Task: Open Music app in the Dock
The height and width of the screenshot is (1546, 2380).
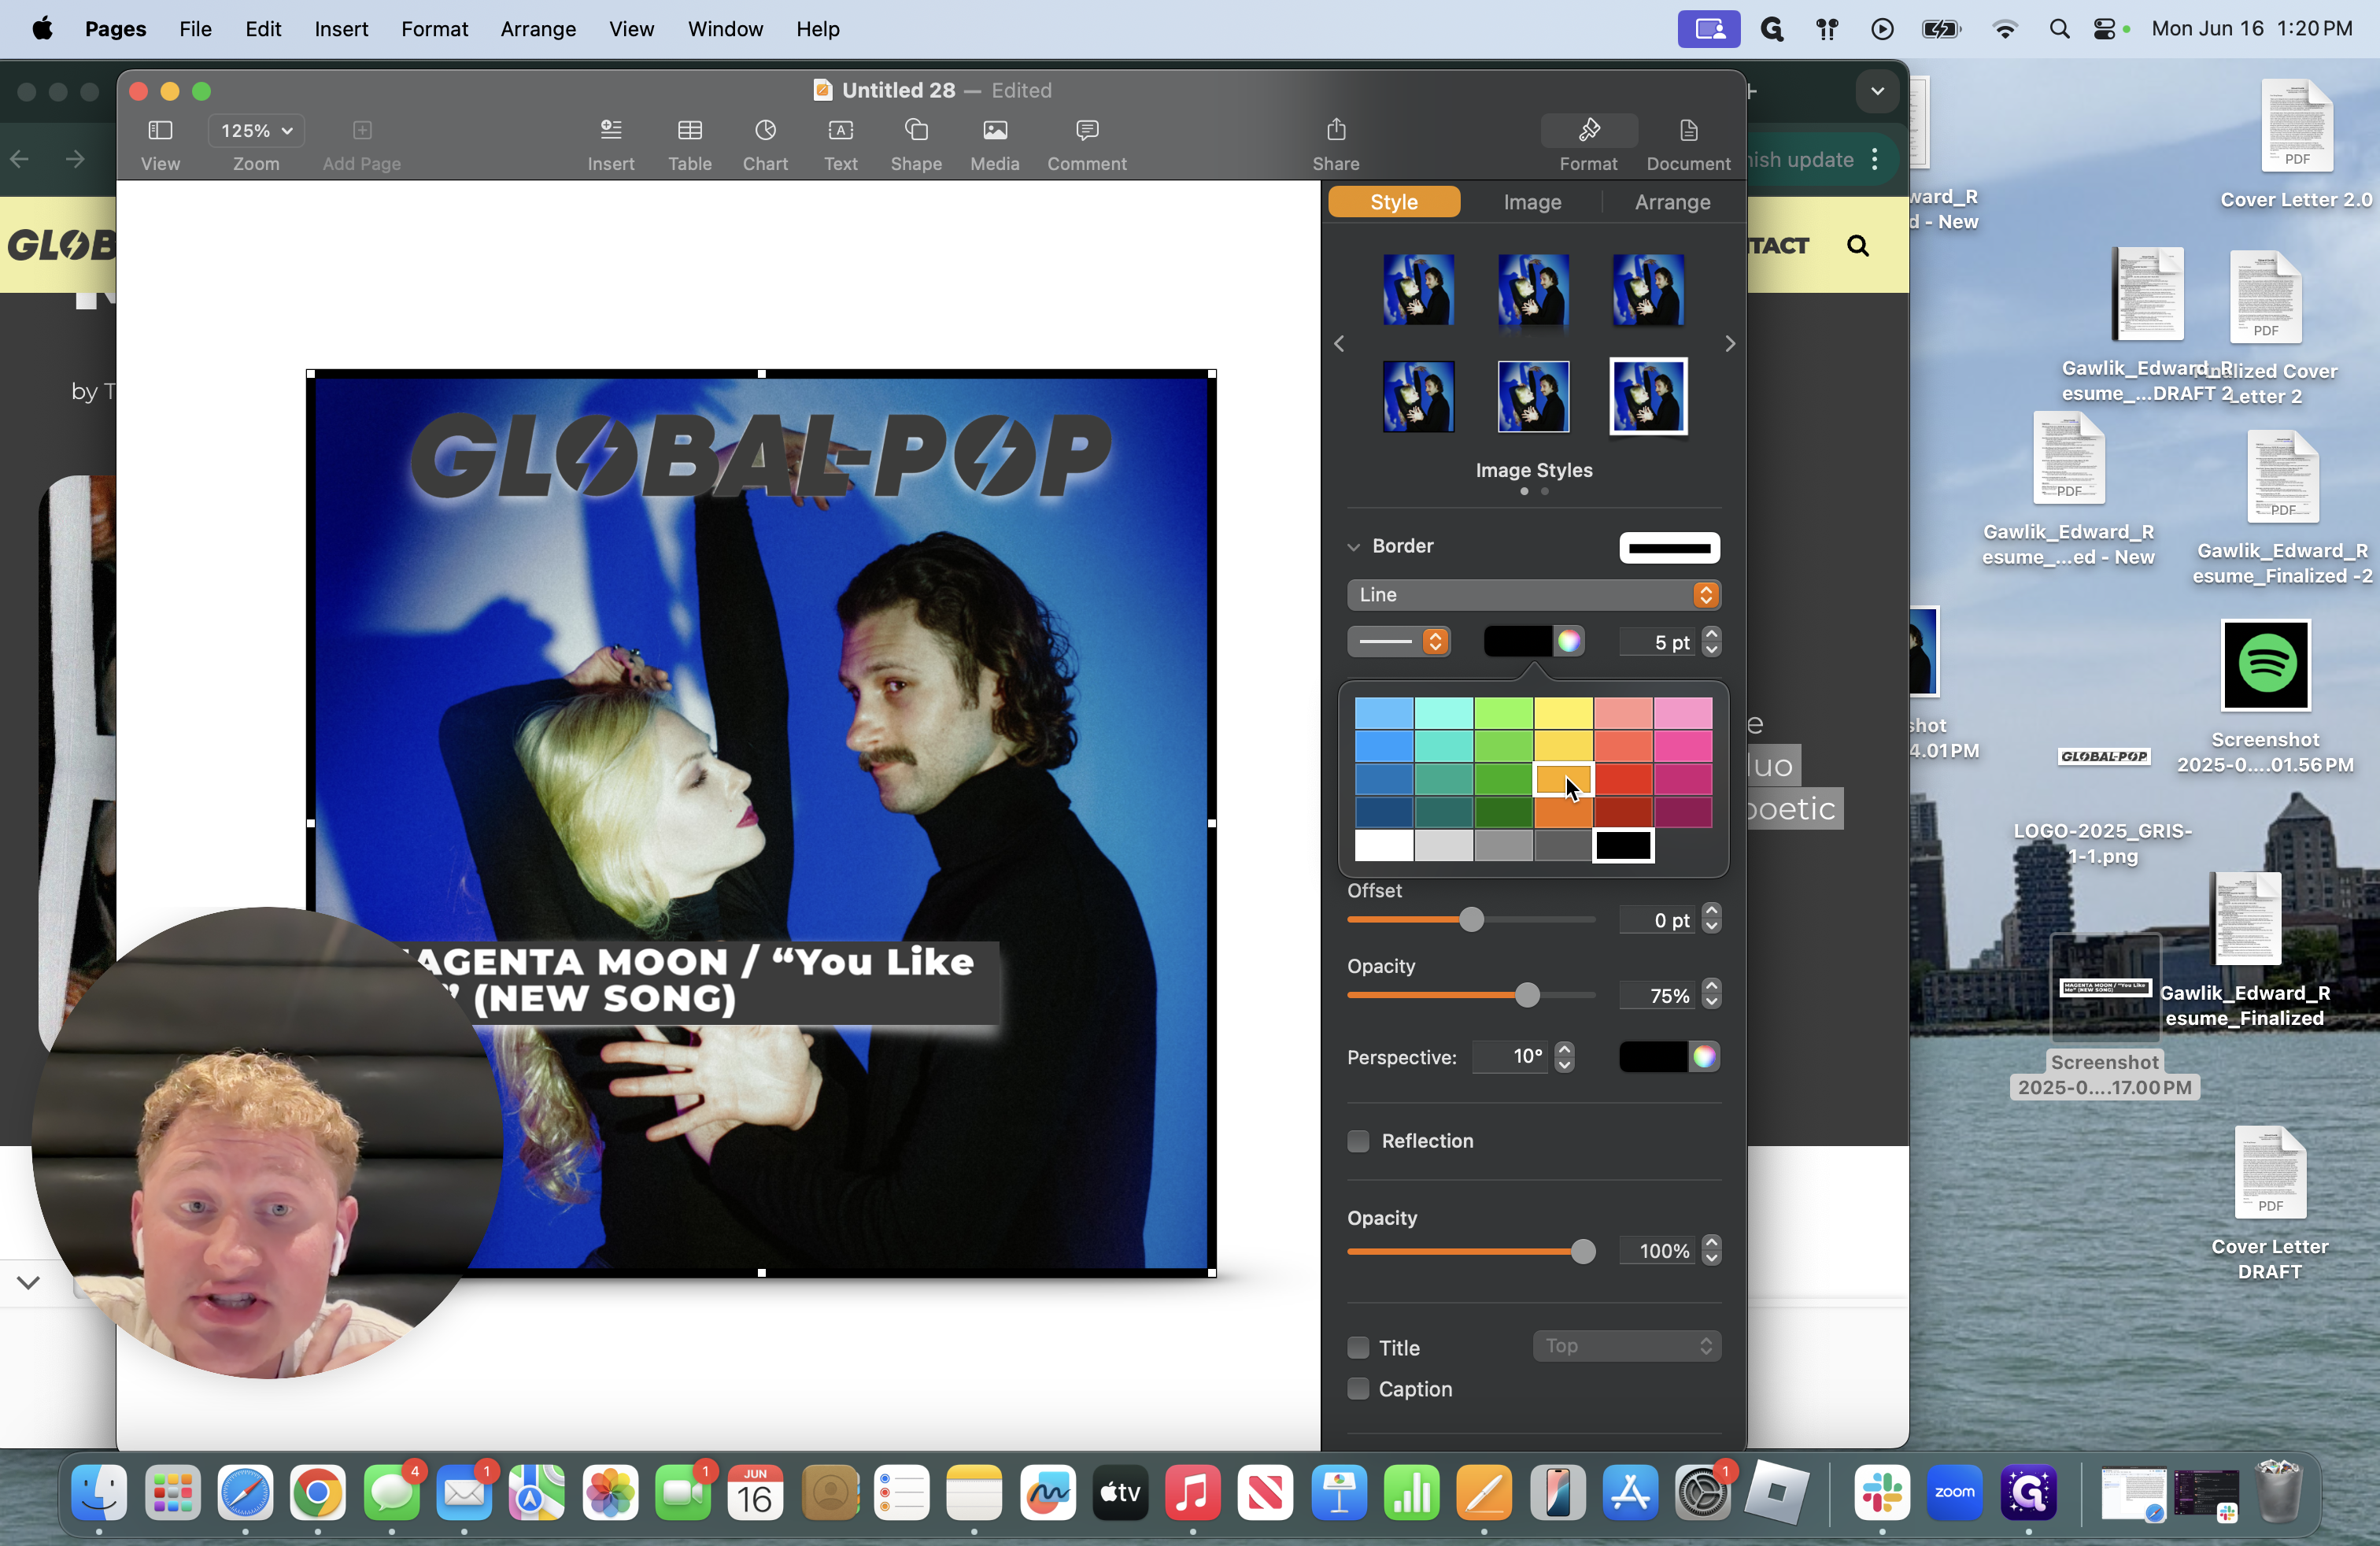Action: [1192, 1493]
